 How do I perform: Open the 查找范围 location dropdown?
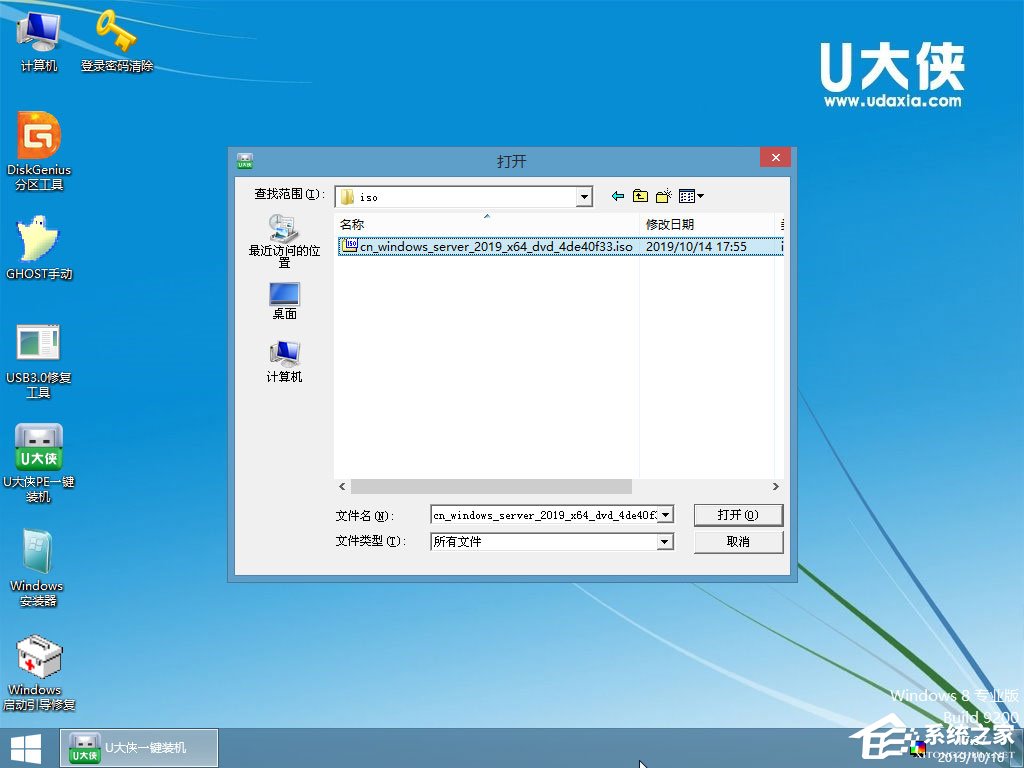[x=585, y=196]
